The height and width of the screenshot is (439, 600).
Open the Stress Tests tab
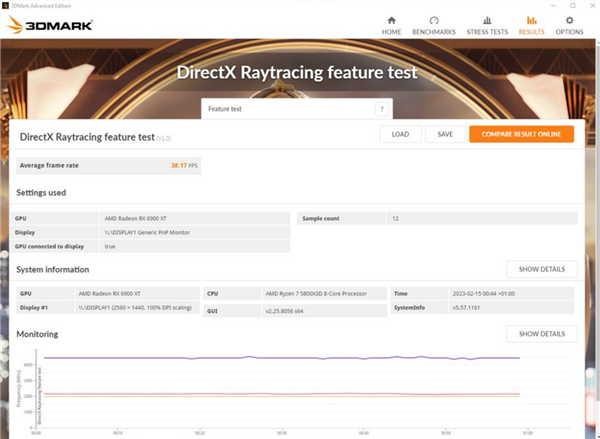click(x=487, y=26)
